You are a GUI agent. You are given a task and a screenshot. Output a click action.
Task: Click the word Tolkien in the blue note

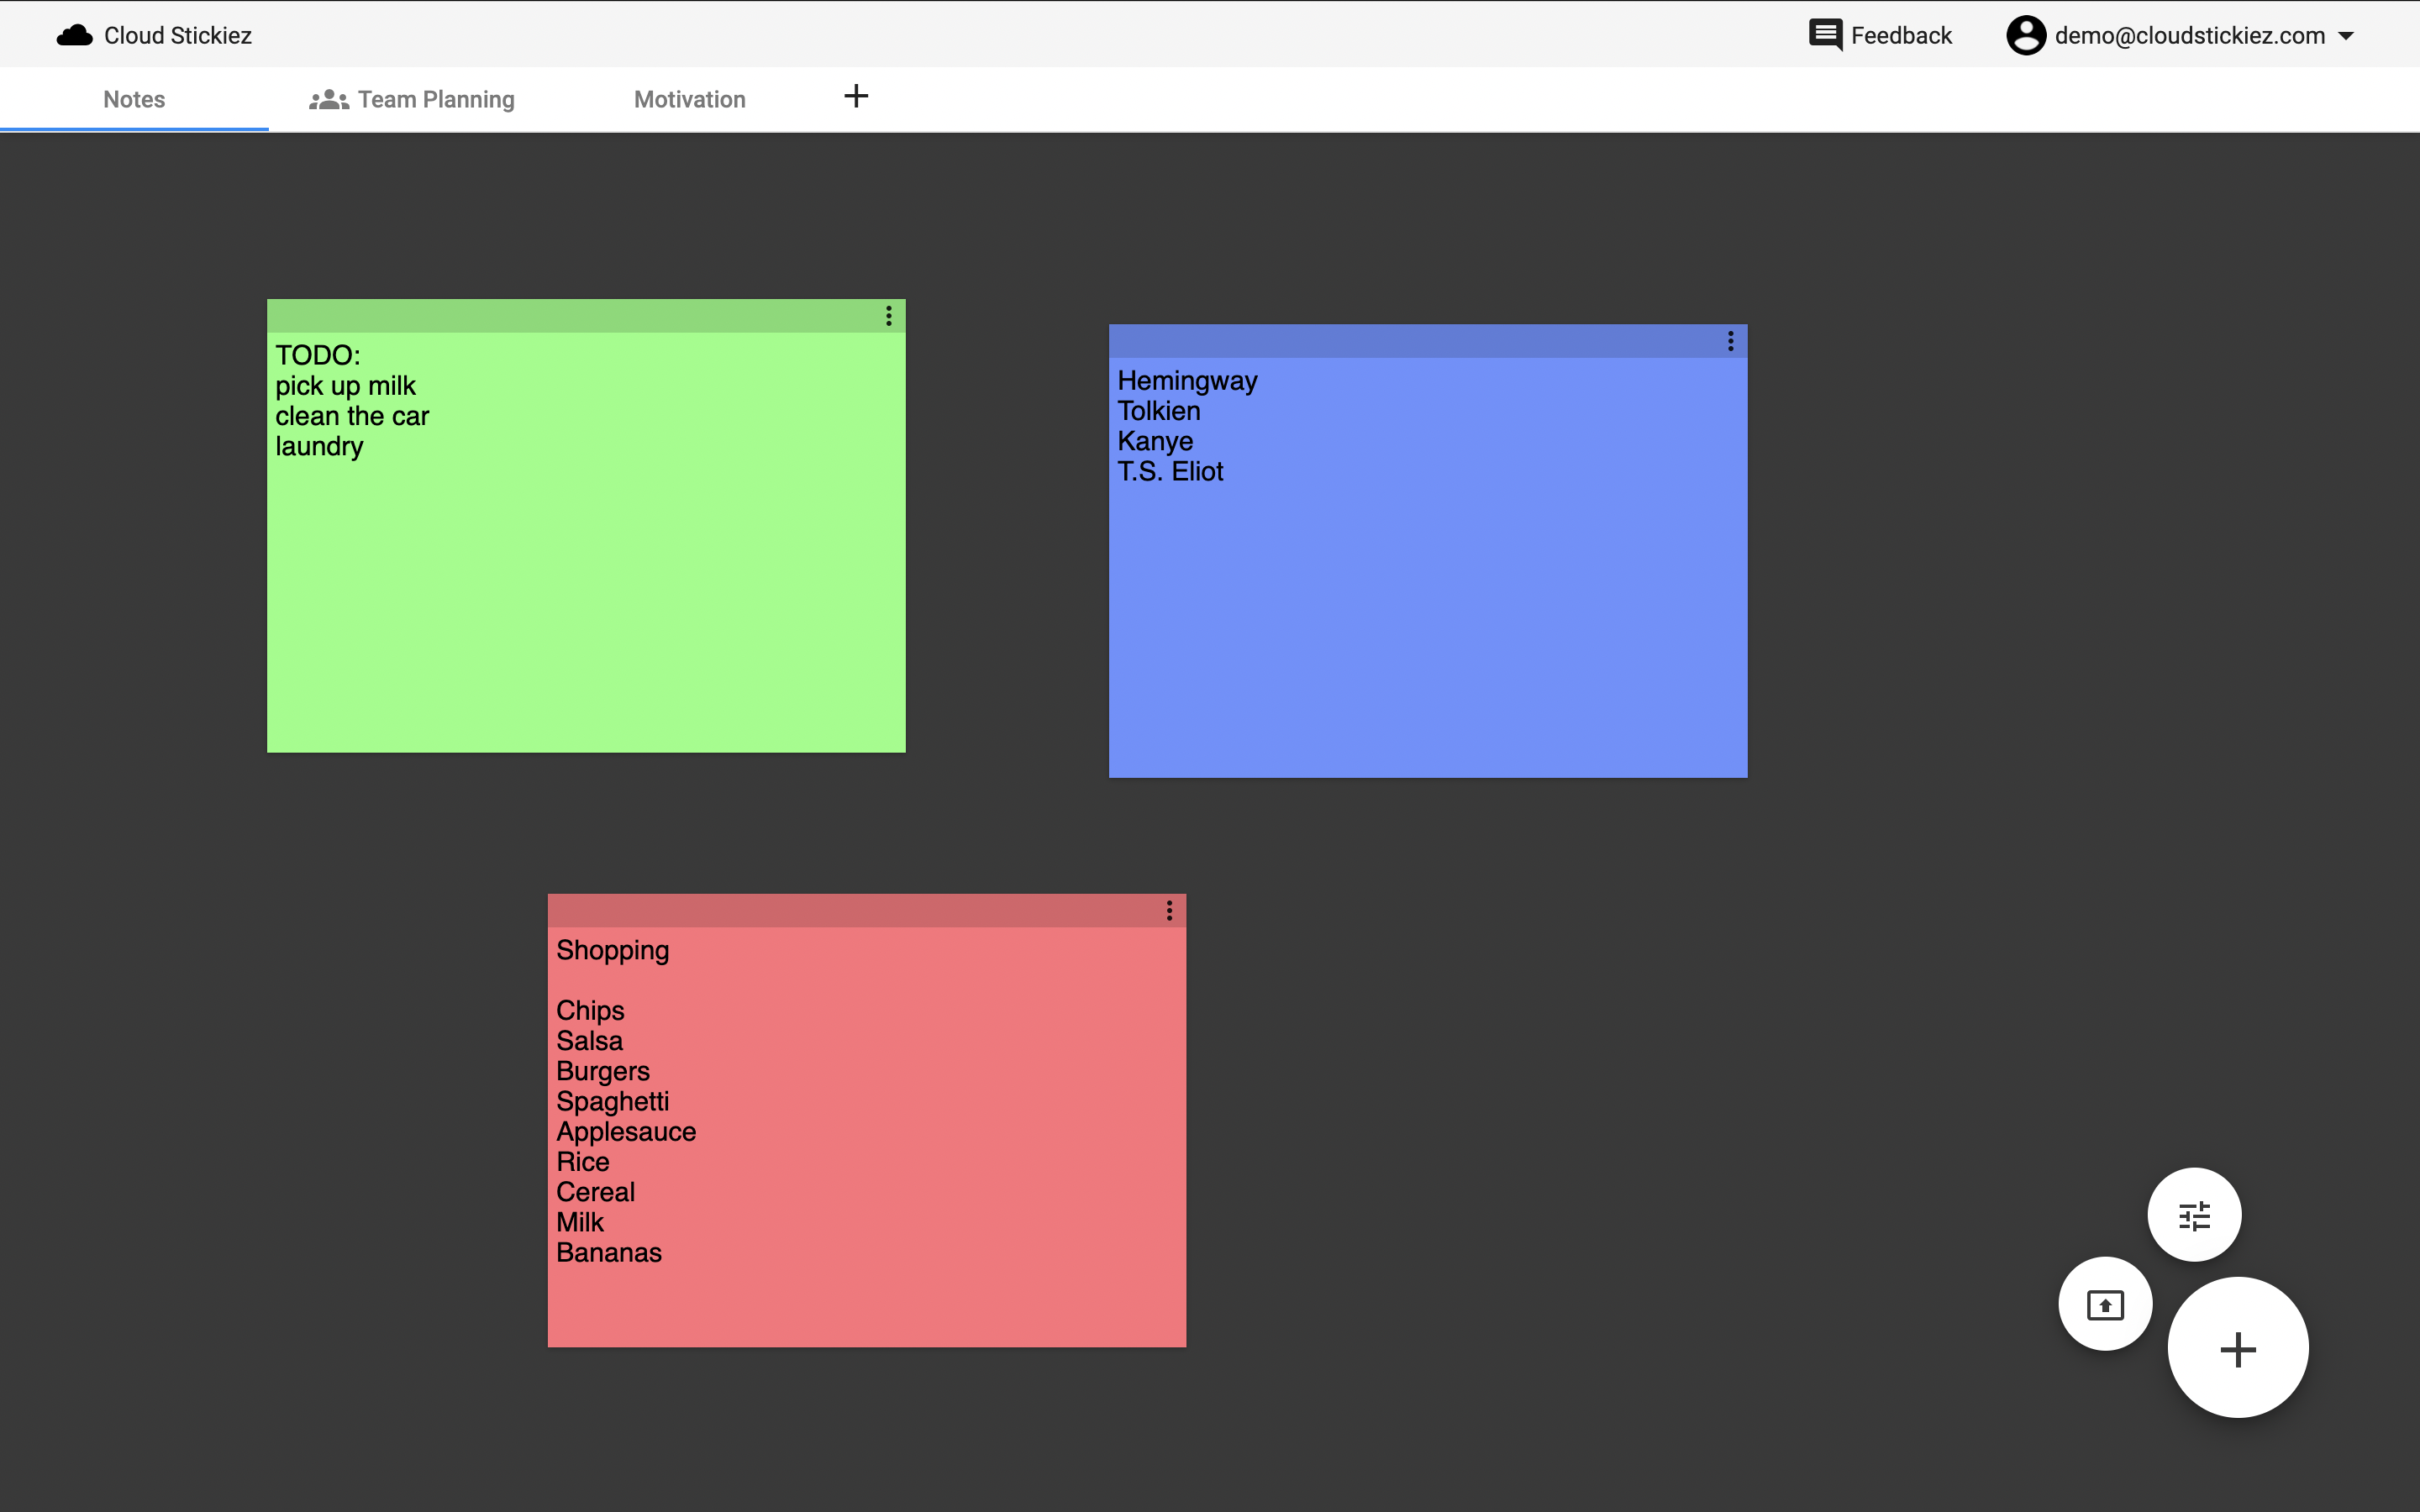1158,410
